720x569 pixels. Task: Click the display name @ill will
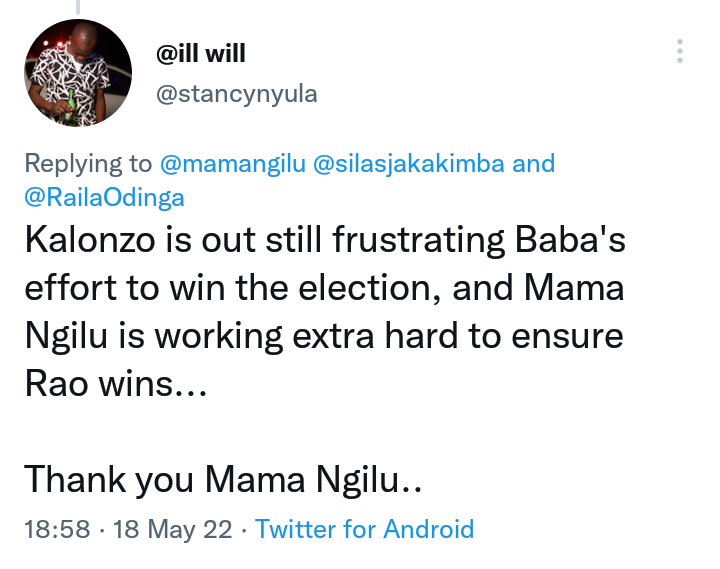tap(201, 53)
